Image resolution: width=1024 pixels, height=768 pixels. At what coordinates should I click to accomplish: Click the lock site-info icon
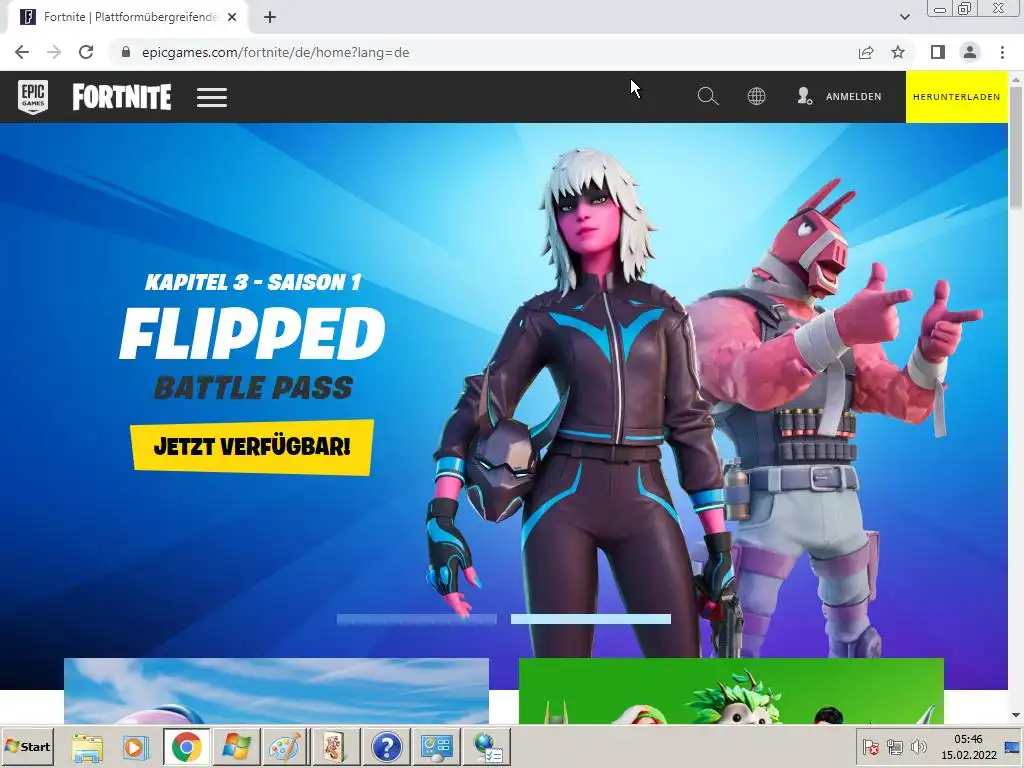pos(126,52)
